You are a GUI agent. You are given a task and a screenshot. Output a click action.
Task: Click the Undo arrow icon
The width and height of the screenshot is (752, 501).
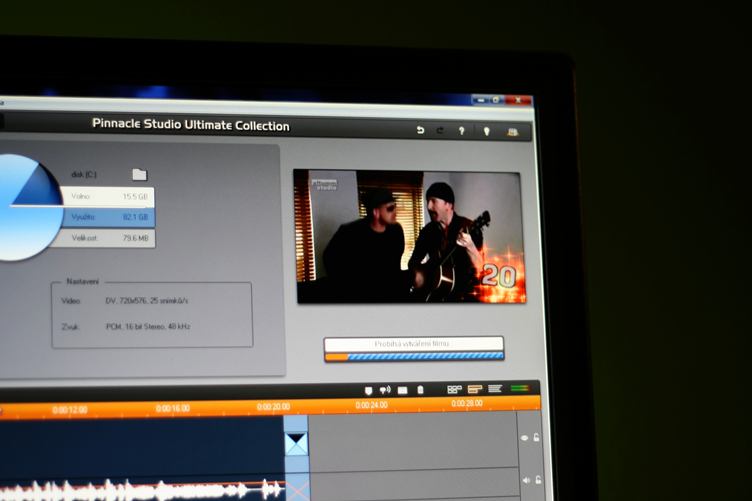tap(420, 130)
